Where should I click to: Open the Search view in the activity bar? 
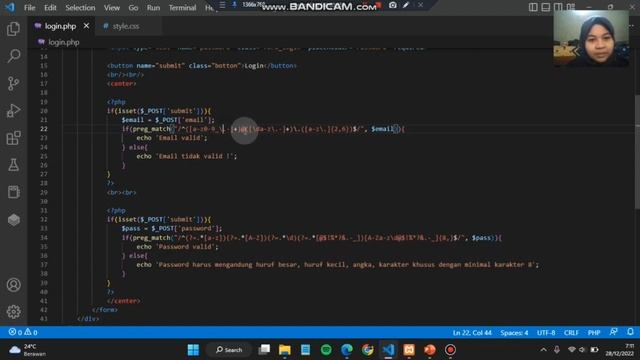tap(13, 56)
